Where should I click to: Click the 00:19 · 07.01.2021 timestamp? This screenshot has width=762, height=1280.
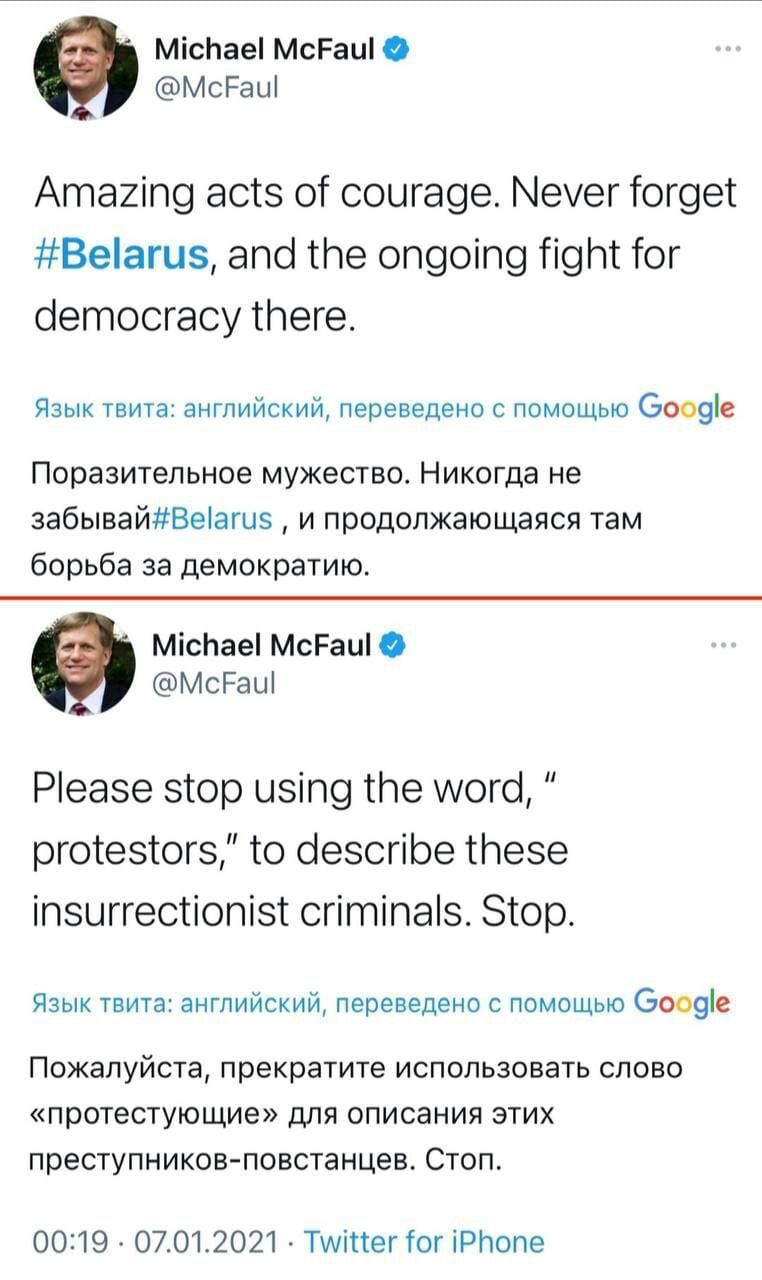157,1242
